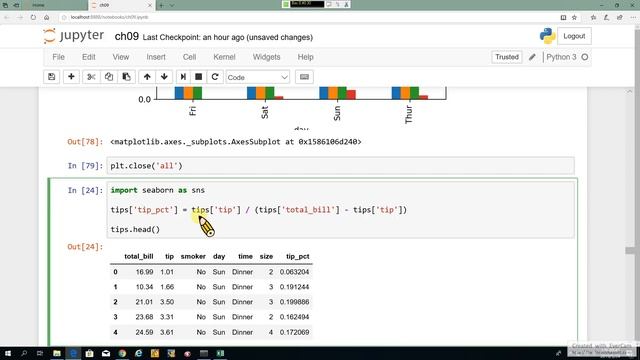Open the Microsoft Store taskbar icon
The width and height of the screenshot is (640, 360).
pyautogui.click(x=89, y=353)
